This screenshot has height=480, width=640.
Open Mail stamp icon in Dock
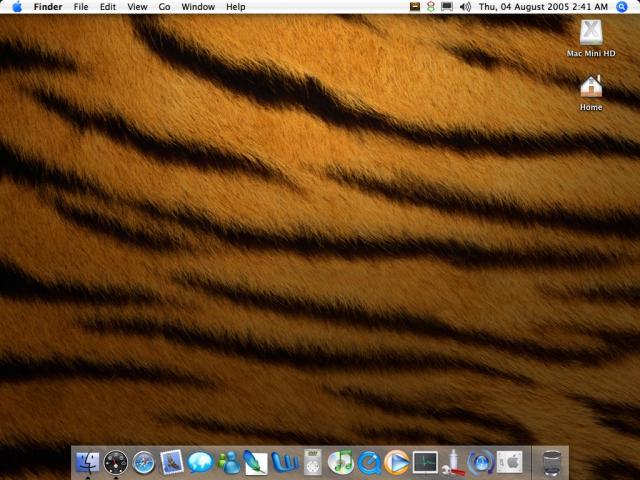coord(172,462)
